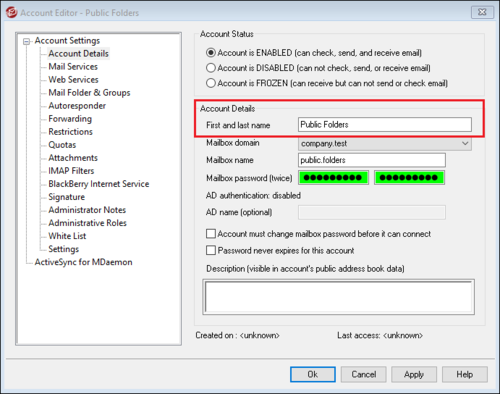This screenshot has height=394, width=500.
Task: Go to Mail Folder & Groups
Action: tap(89, 93)
